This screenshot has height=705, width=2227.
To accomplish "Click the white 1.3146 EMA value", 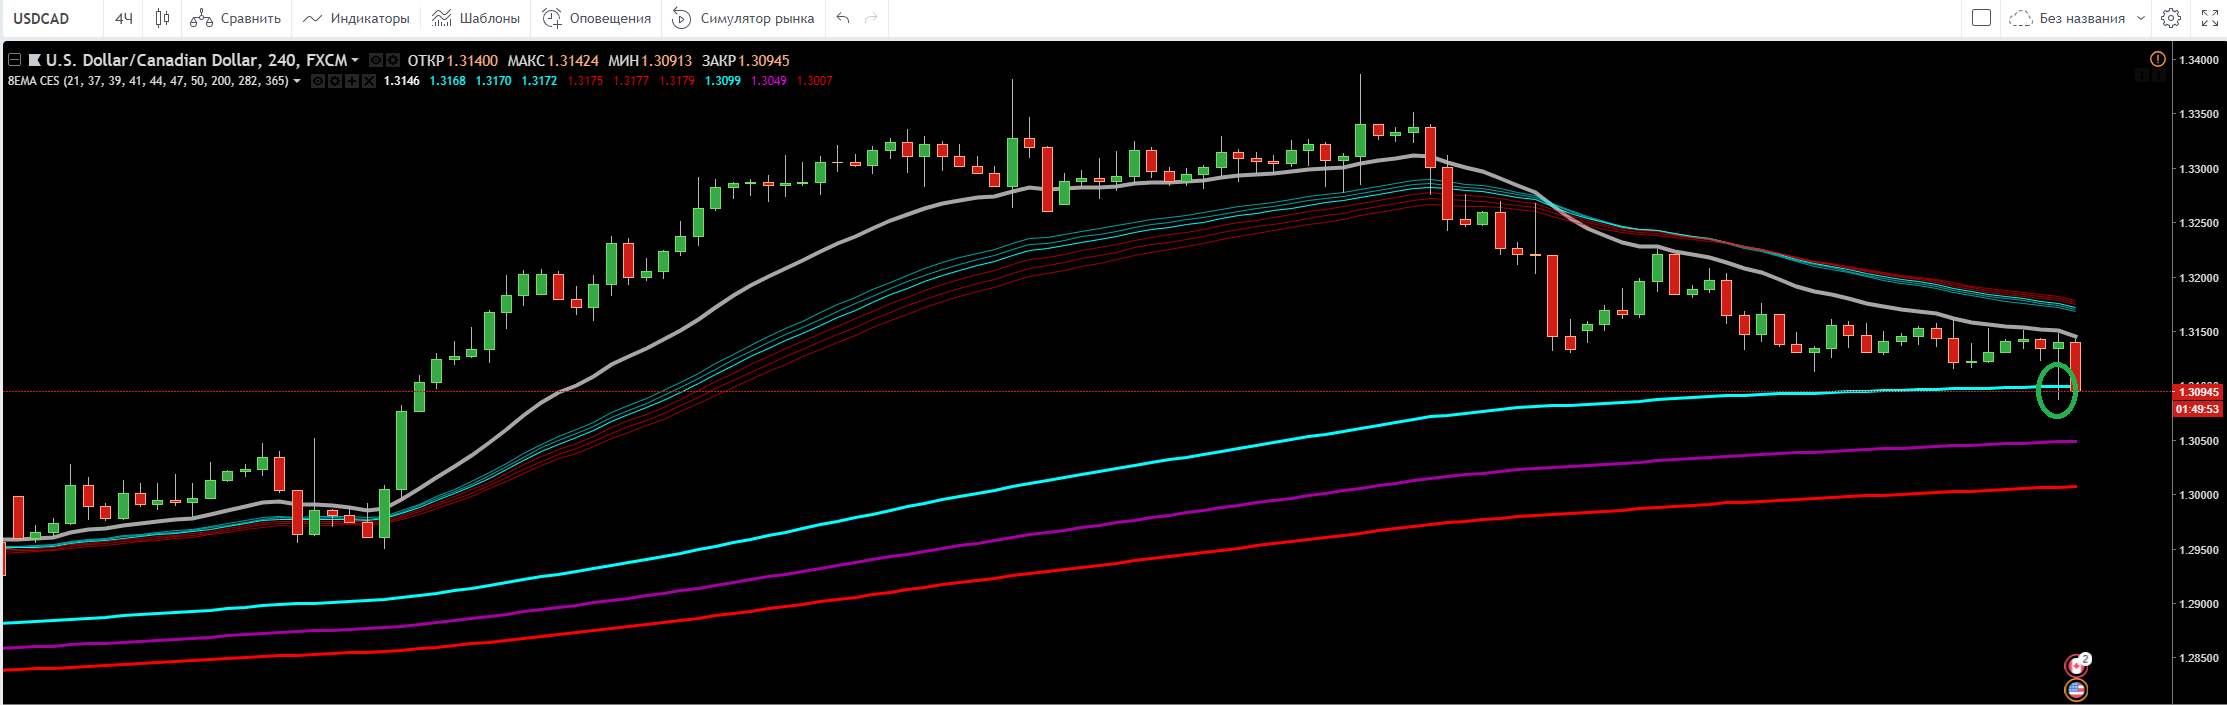I will tap(402, 81).
